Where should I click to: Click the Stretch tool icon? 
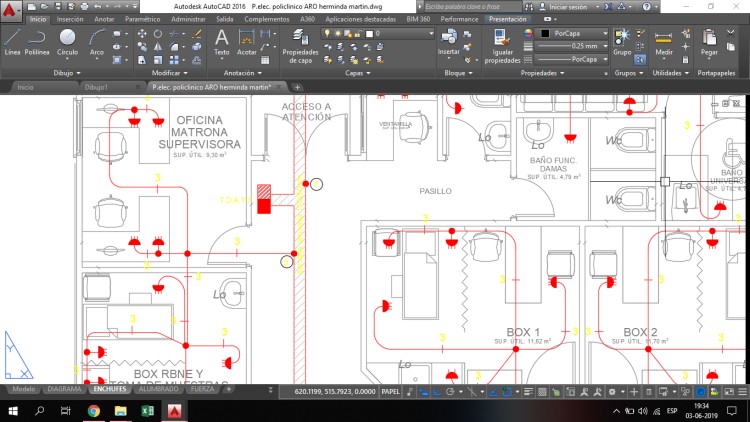point(142,60)
